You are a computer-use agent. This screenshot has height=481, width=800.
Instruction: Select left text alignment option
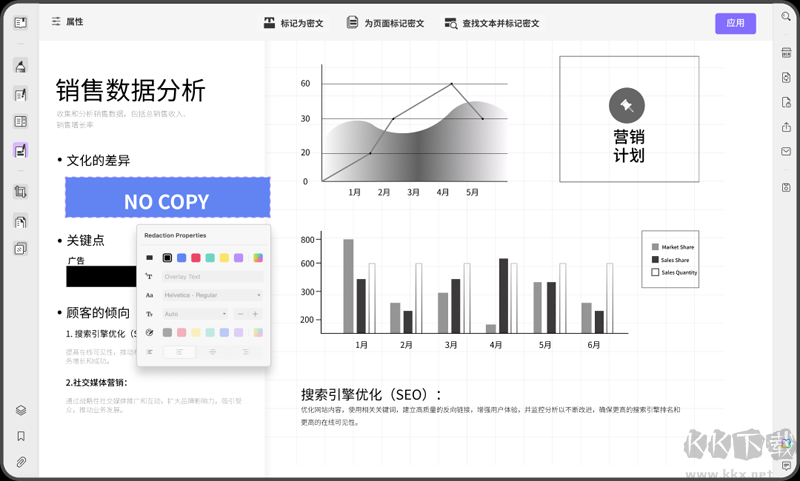[179, 352]
